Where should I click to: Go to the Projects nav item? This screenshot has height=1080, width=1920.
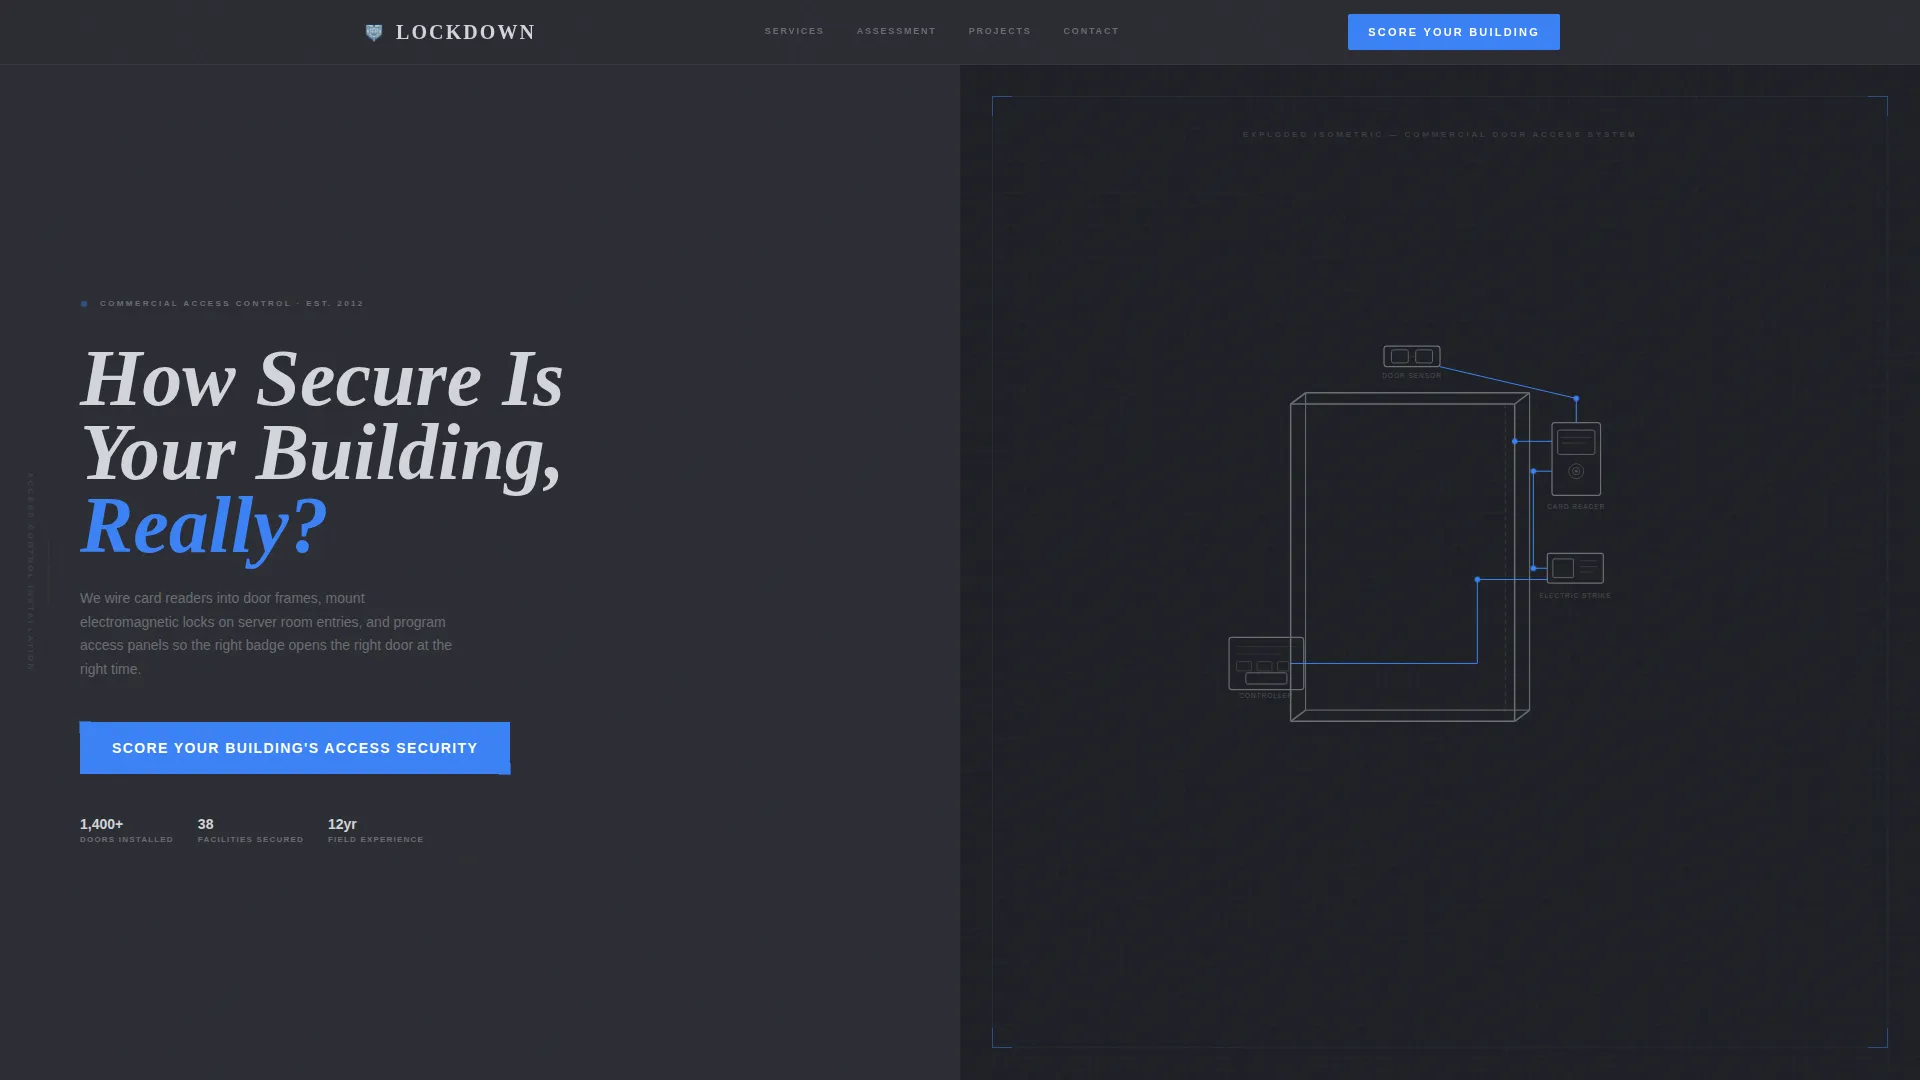(999, 31)
